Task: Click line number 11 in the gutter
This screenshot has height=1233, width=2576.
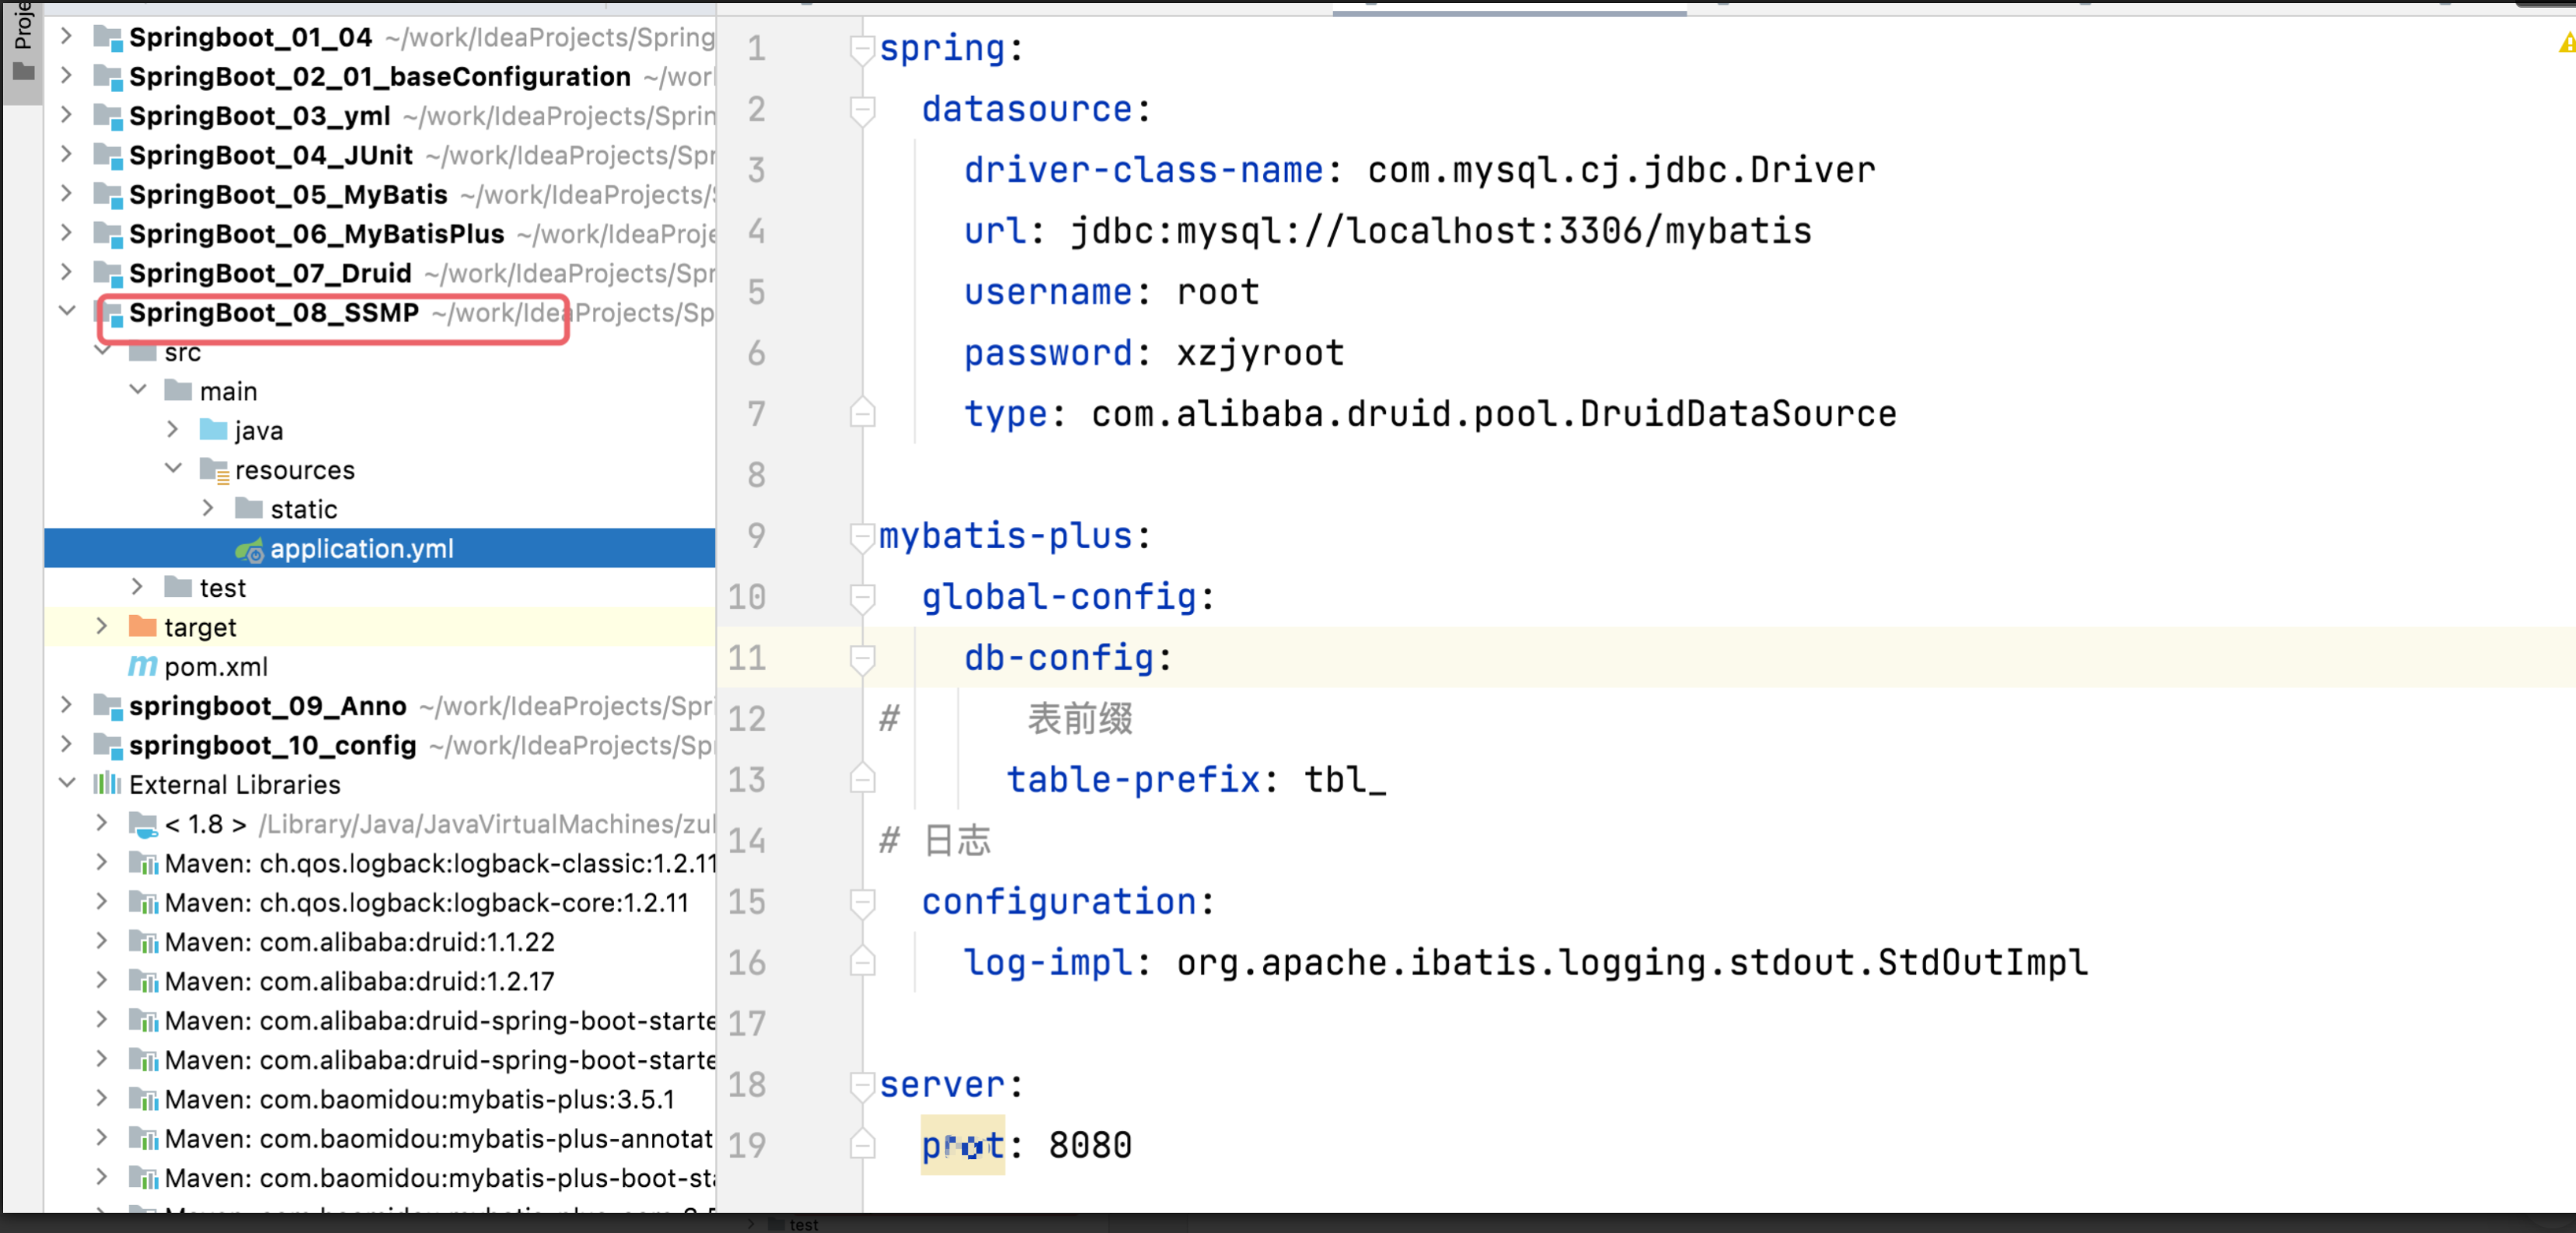Action: coord(746,658)
